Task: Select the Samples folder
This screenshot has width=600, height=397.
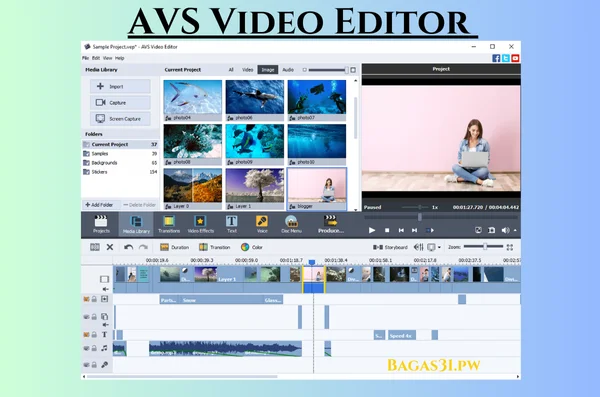Action: point(120,154)
